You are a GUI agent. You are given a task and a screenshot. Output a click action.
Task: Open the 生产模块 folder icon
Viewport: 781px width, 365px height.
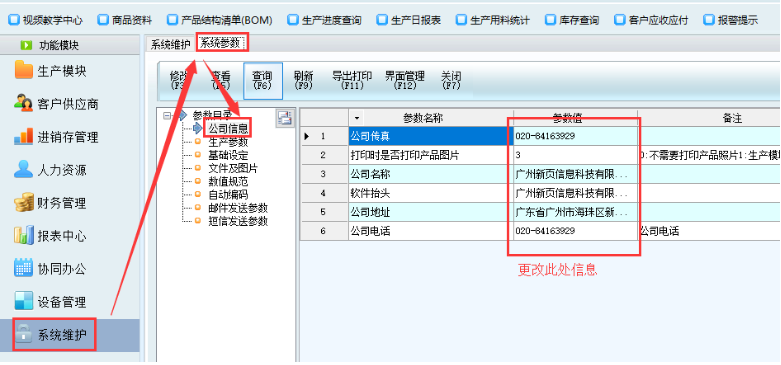24,70
